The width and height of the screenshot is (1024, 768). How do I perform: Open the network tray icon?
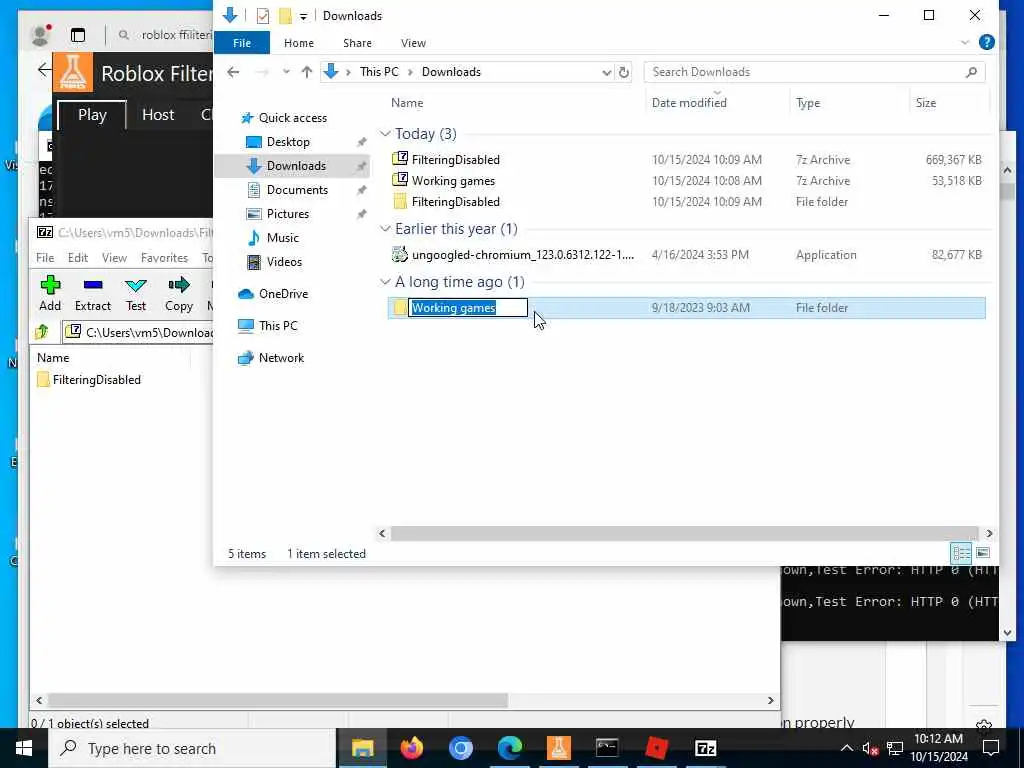(x=895, y=748)
